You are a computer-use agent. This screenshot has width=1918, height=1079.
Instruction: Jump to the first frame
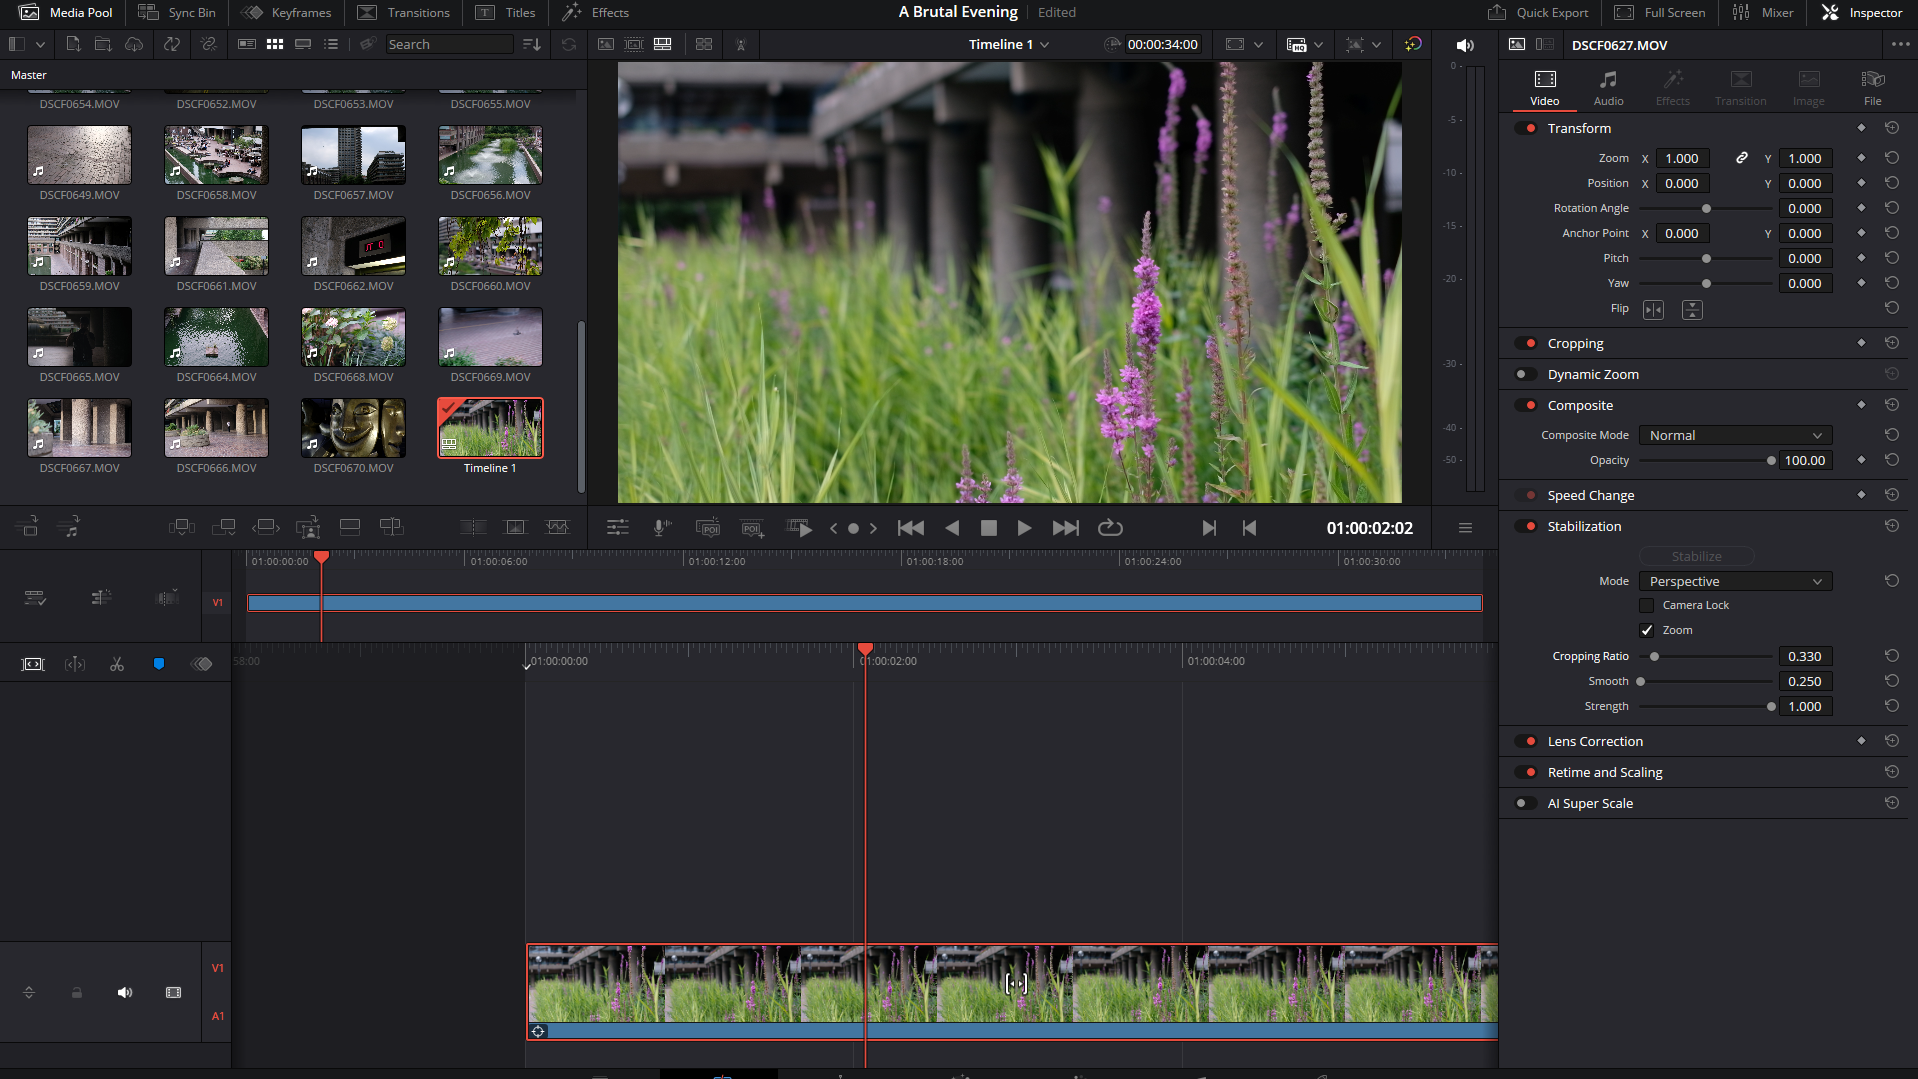(x=911, y=528)
